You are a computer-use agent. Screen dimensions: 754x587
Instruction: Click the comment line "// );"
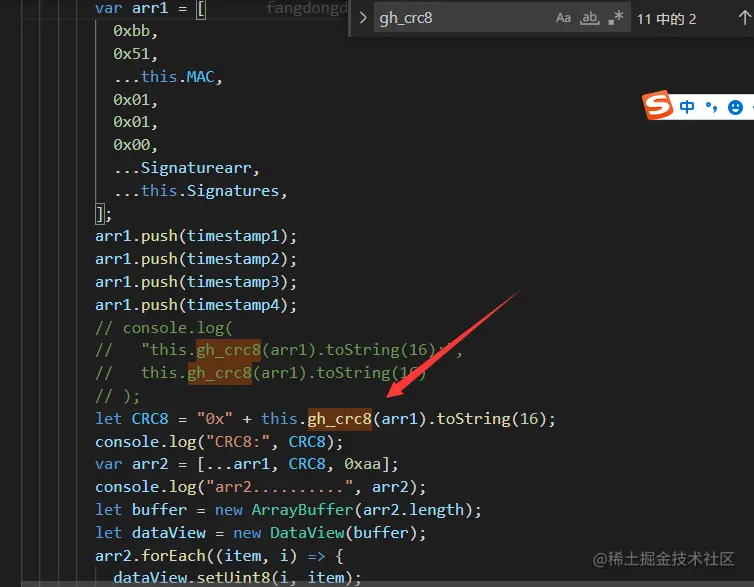click(x=118, y=397)
